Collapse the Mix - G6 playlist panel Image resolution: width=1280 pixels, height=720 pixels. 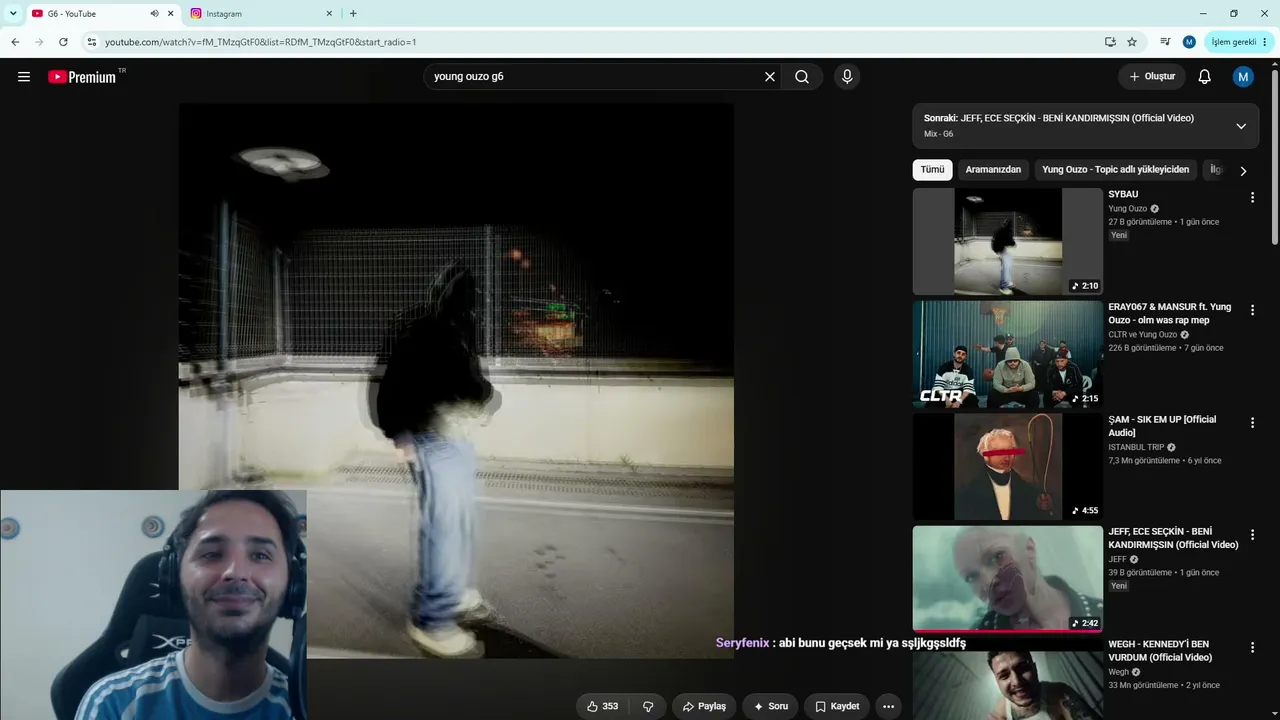pyautogui.click(x=1241, y=126)
